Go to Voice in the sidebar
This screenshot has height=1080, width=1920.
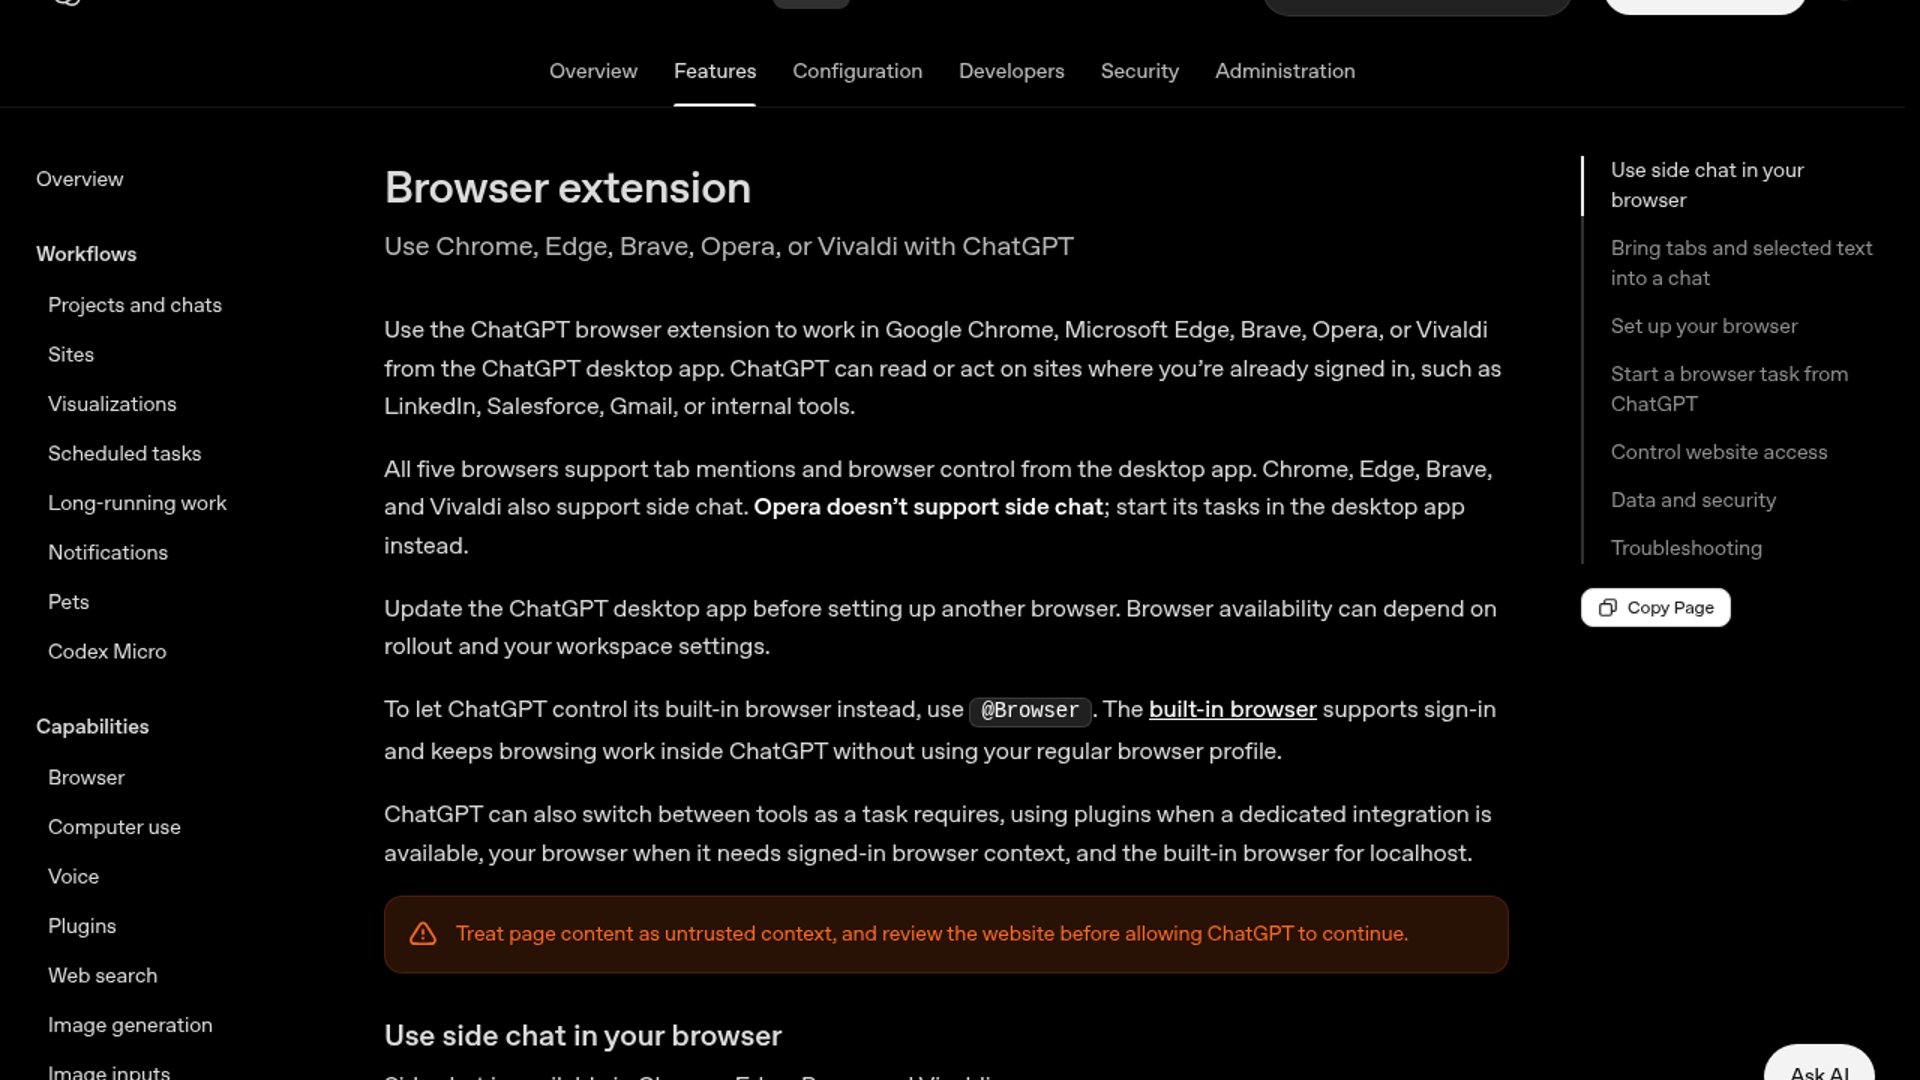[x=74, y=877]
